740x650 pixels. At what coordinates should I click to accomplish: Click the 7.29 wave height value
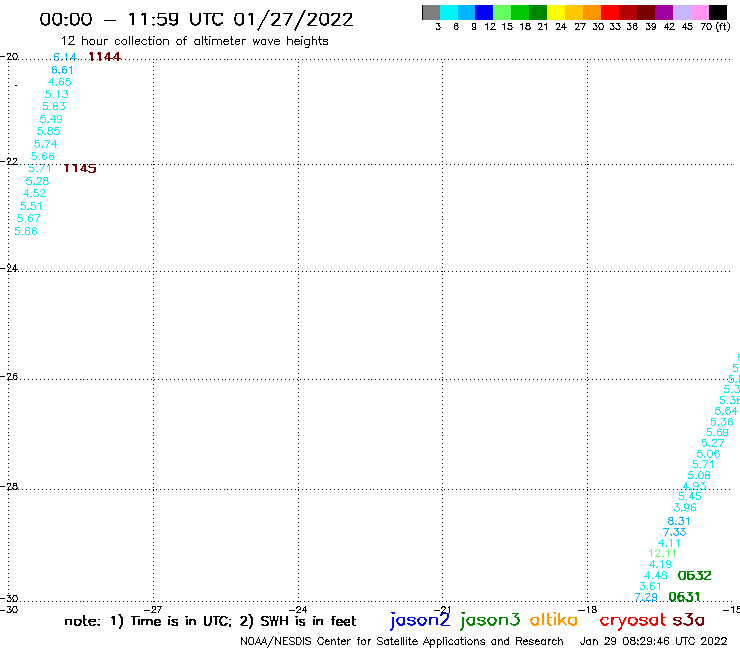pos(646,597)
